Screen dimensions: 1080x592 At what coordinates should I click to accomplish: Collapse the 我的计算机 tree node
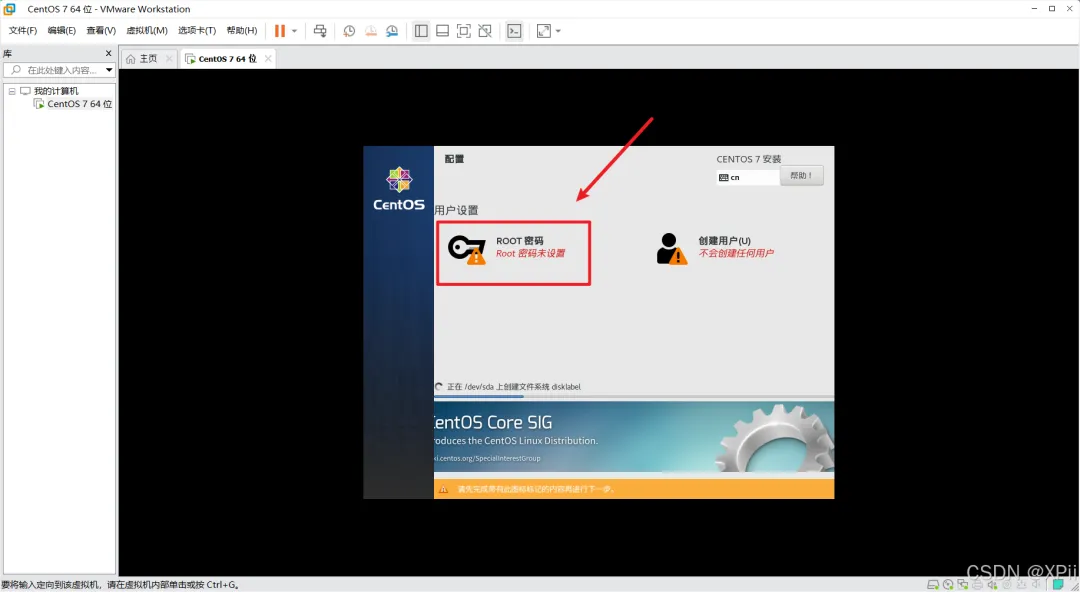pos(12,91)
